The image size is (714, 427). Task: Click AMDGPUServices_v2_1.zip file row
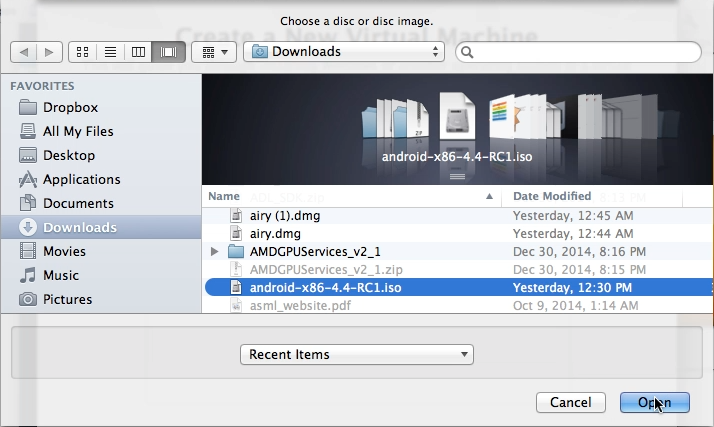coord(457,269)
